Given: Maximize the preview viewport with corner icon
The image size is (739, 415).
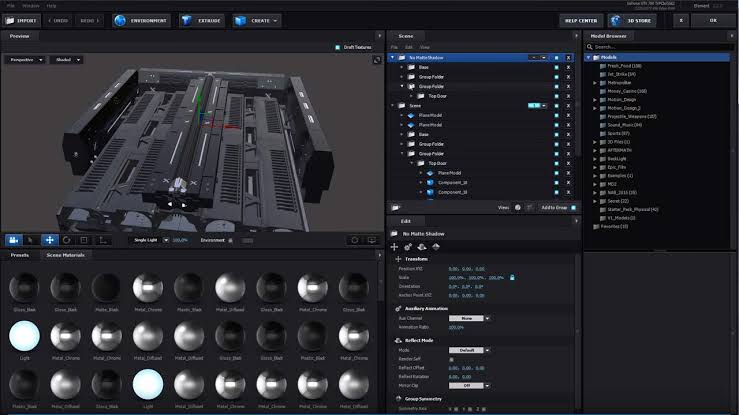Looking at the screenshot, I should point(377,60).
